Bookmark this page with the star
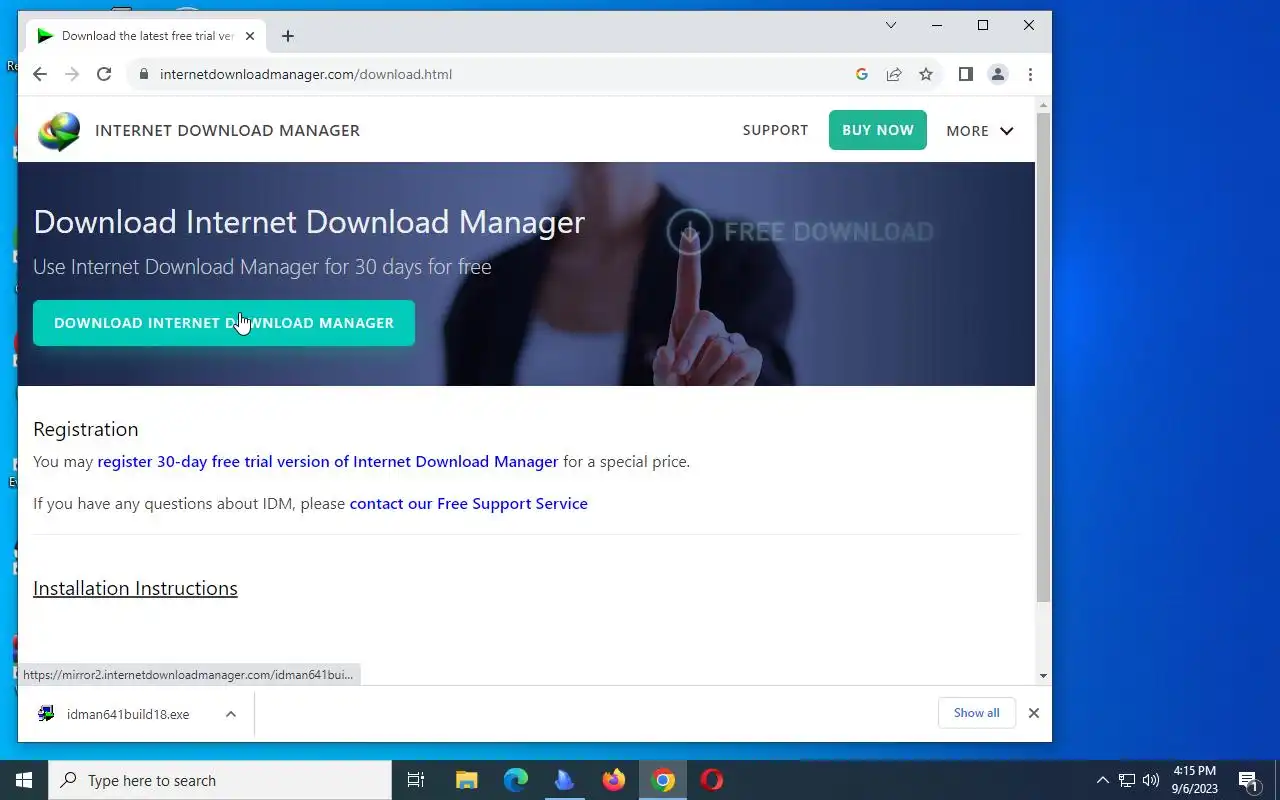 926,74
